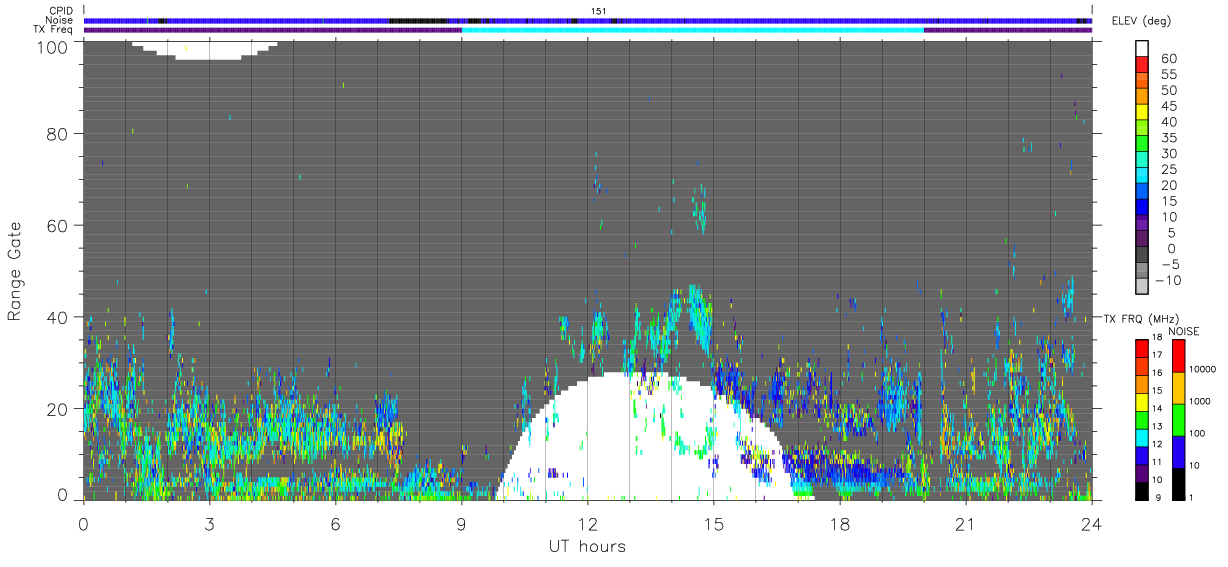Click NOISE legend value 100
The width and height of the screenshot is (1228, 567).
coord(1199,433)
